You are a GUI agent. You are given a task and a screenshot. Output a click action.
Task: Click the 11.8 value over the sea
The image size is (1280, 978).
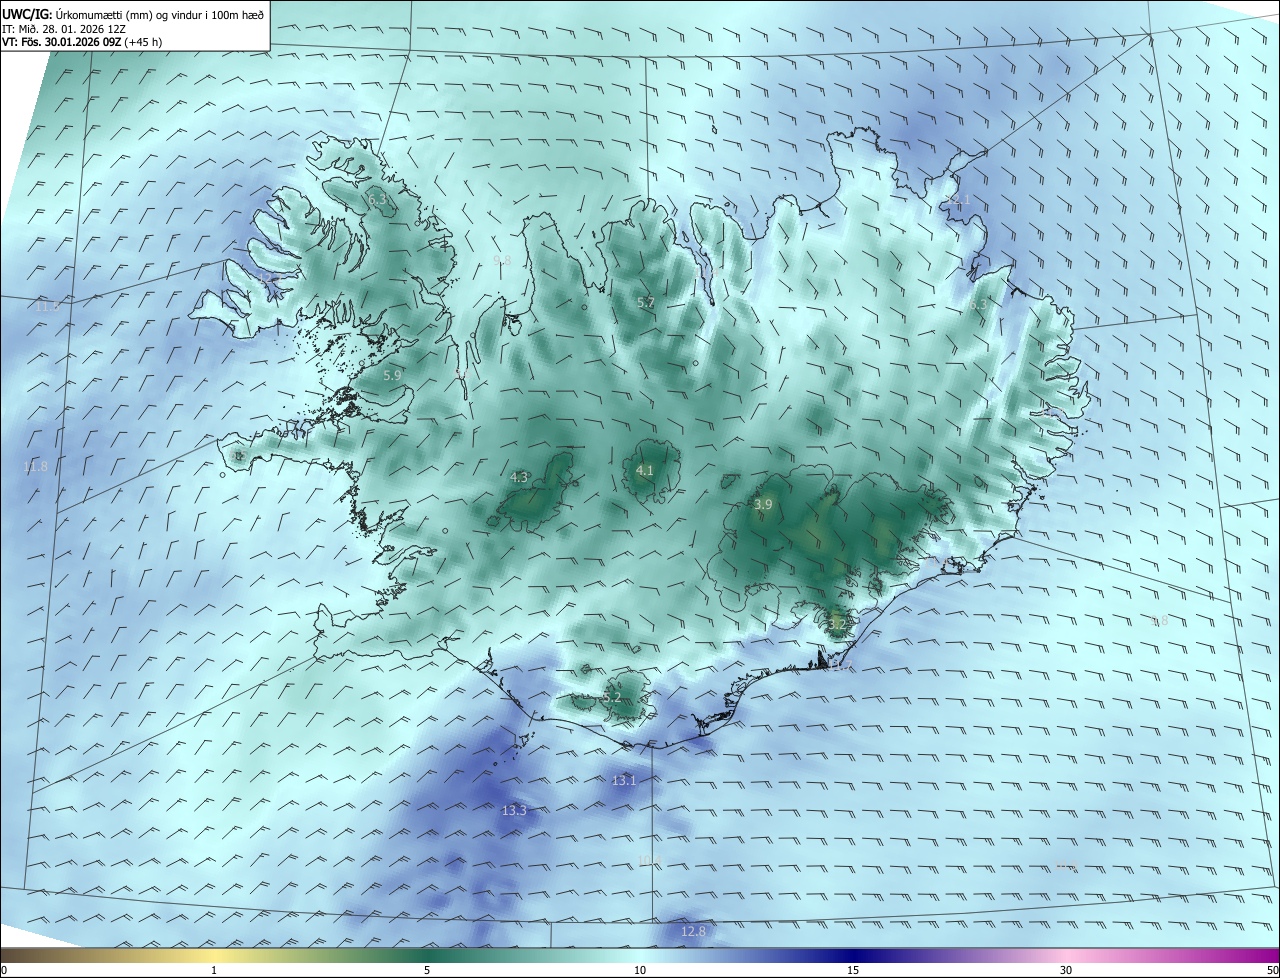(36, 467)
